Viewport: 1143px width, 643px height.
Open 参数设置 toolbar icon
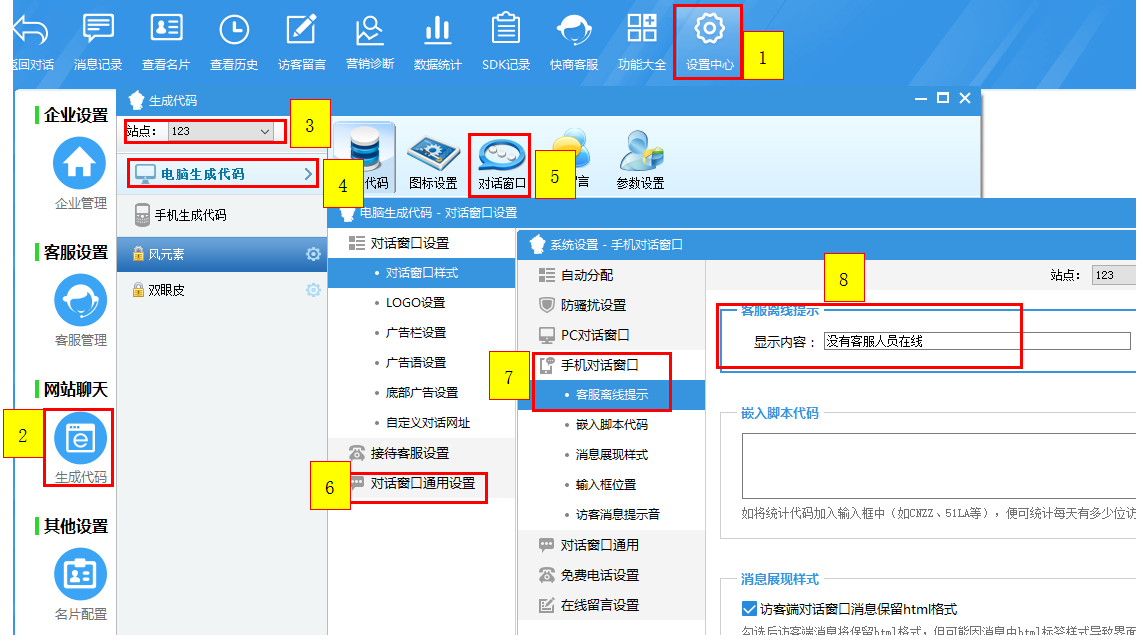click(640, 158)
